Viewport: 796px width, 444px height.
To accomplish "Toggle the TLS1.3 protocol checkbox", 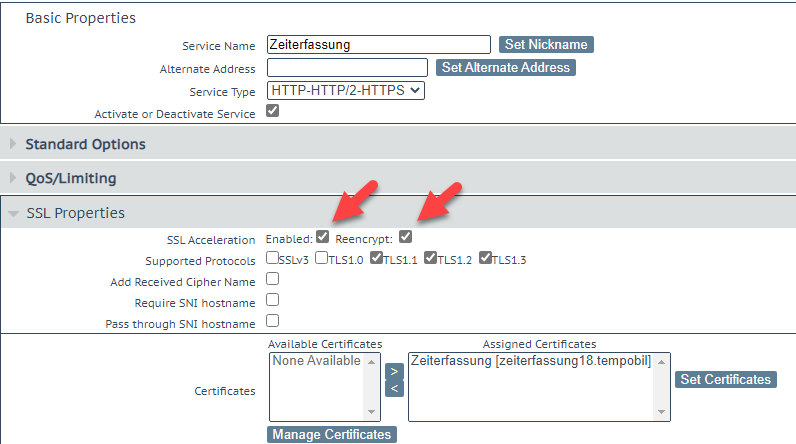I will coord(486,258).
